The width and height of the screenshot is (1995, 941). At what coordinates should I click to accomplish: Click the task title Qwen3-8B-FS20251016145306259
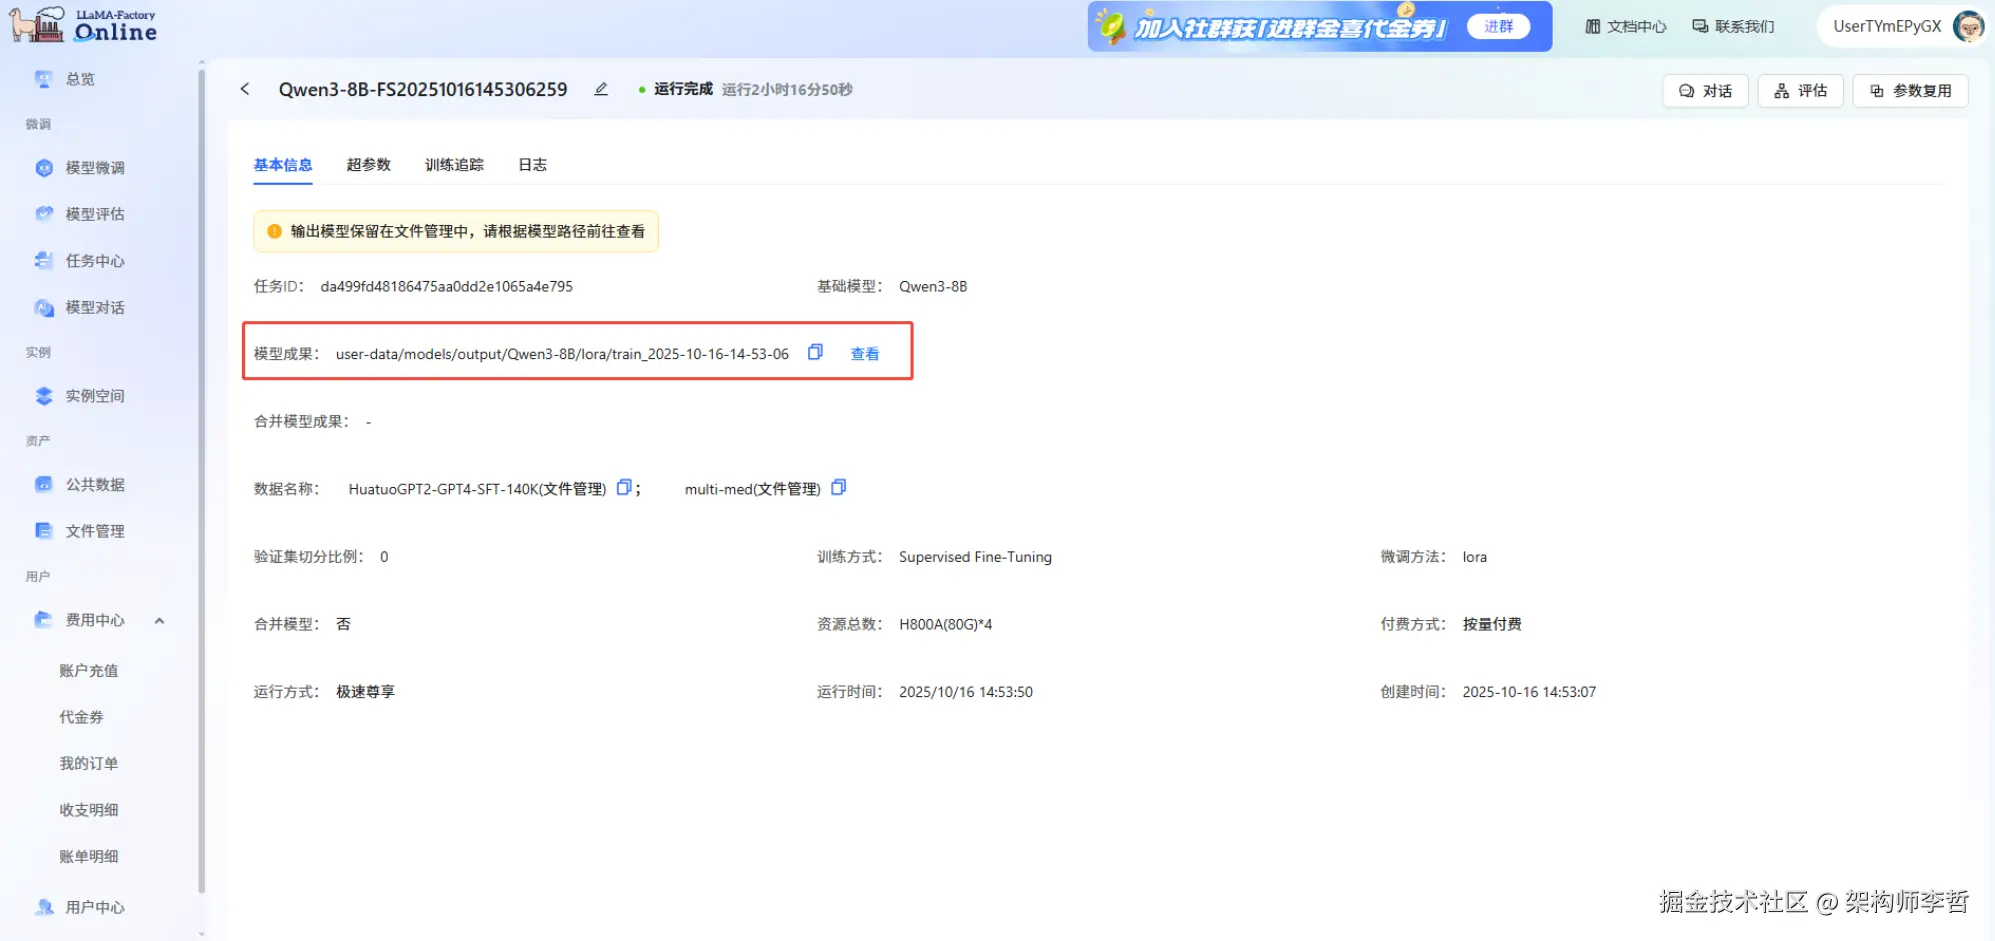point(423,89)
